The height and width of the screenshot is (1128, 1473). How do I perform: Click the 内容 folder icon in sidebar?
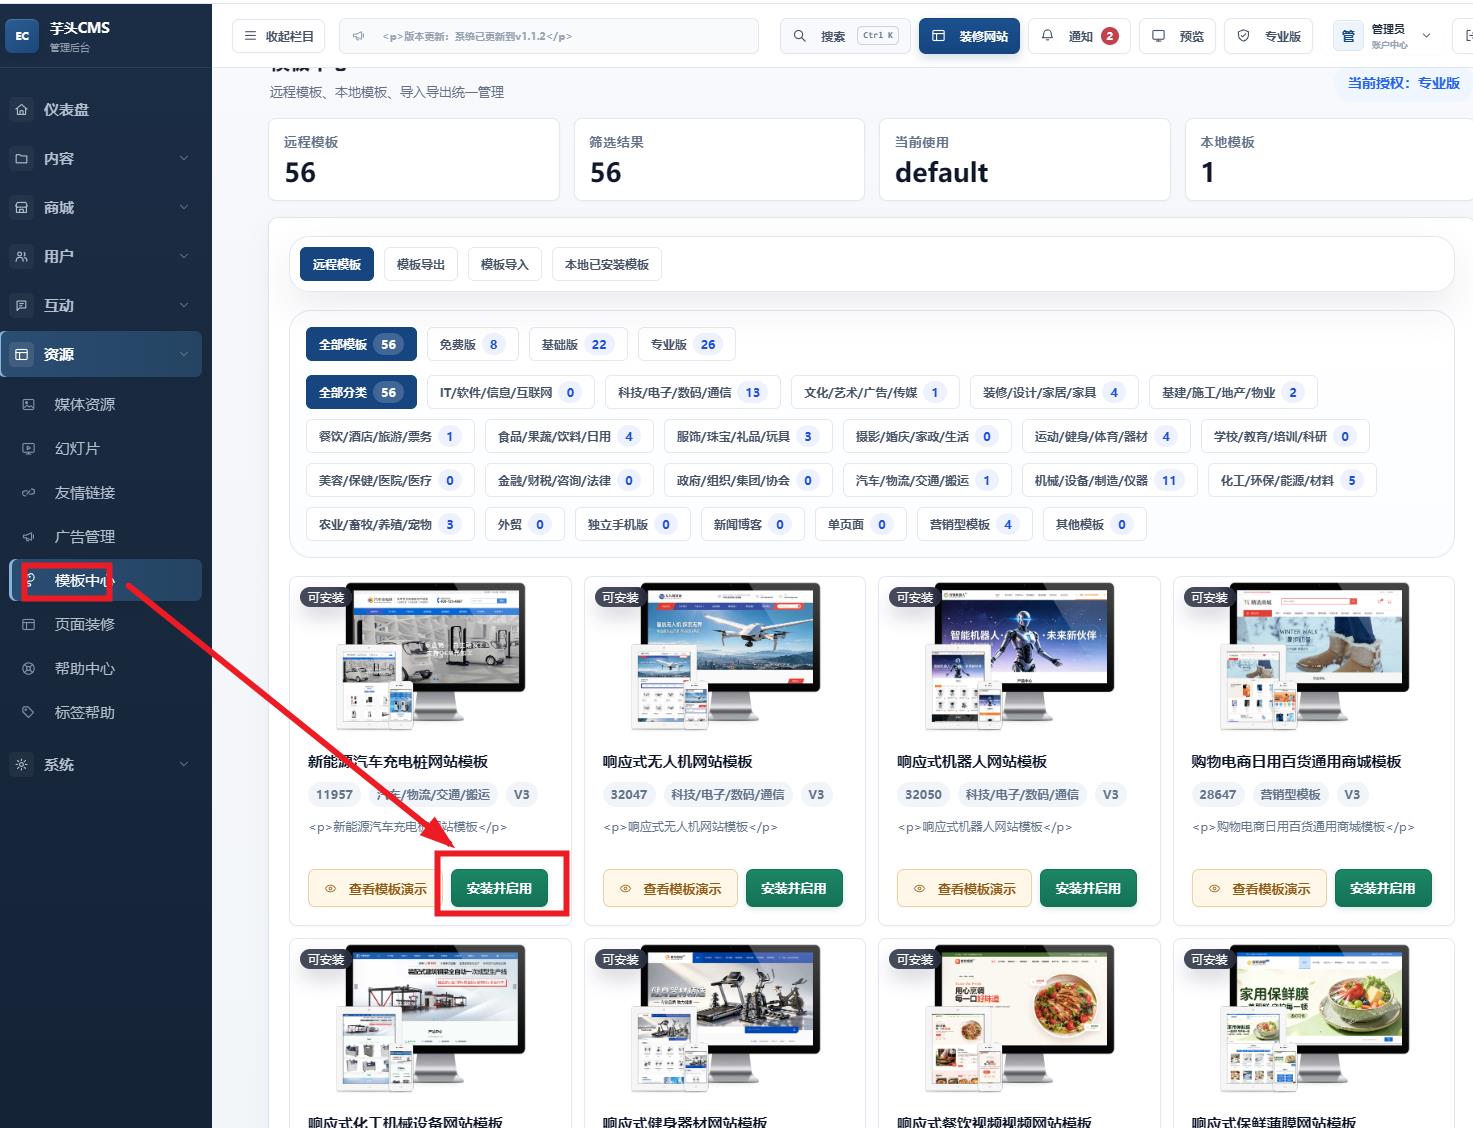(22, 159)
